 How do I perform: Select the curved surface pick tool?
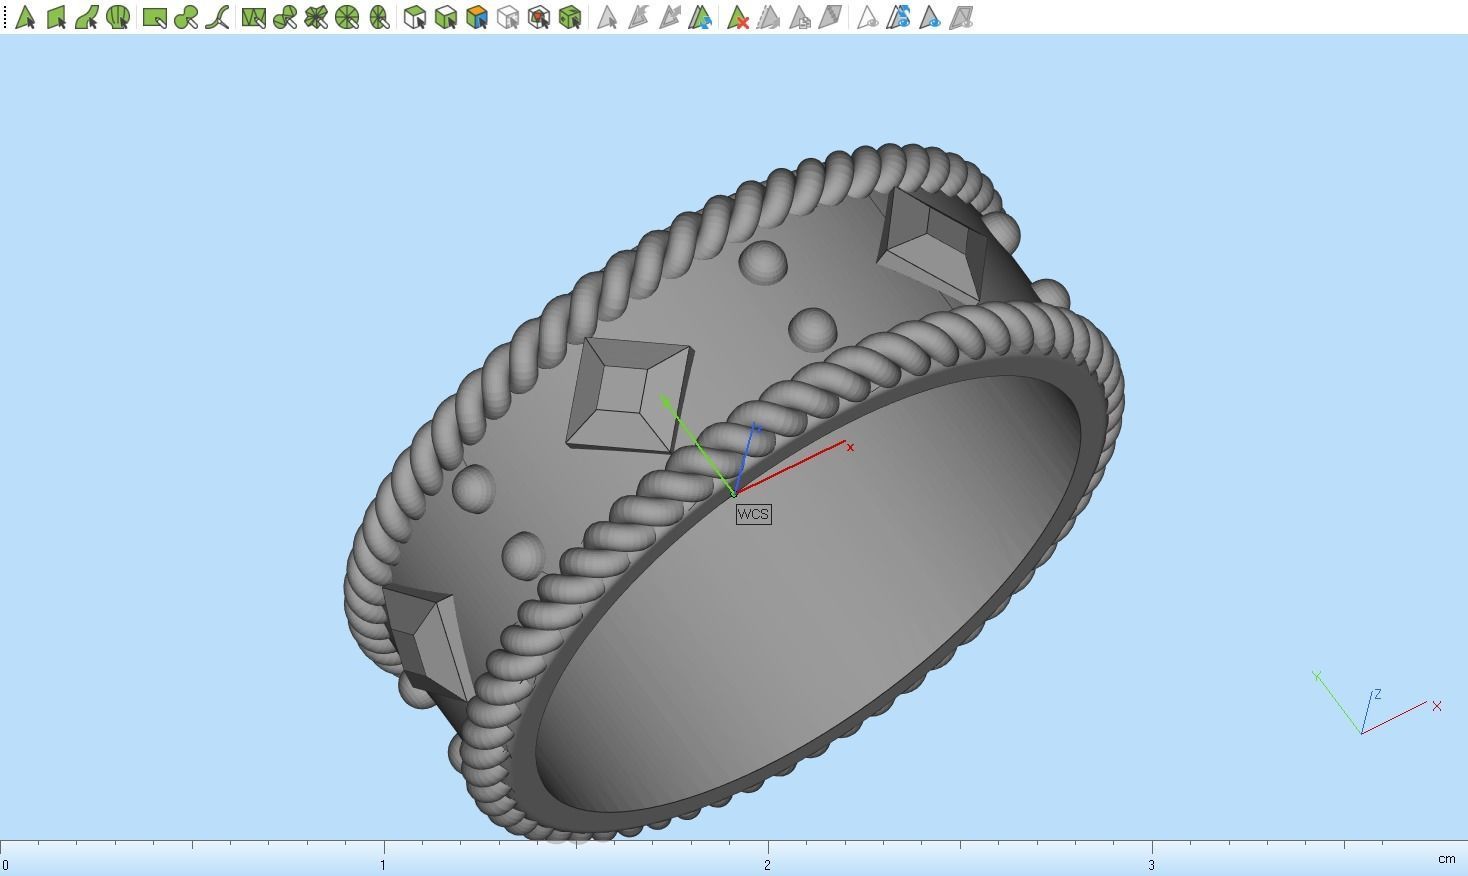87,17
